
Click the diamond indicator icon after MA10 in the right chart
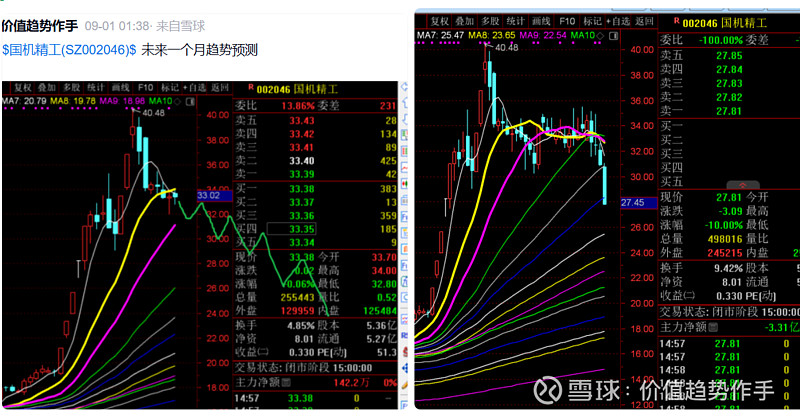pyautogui.click(x=600, y=36)
